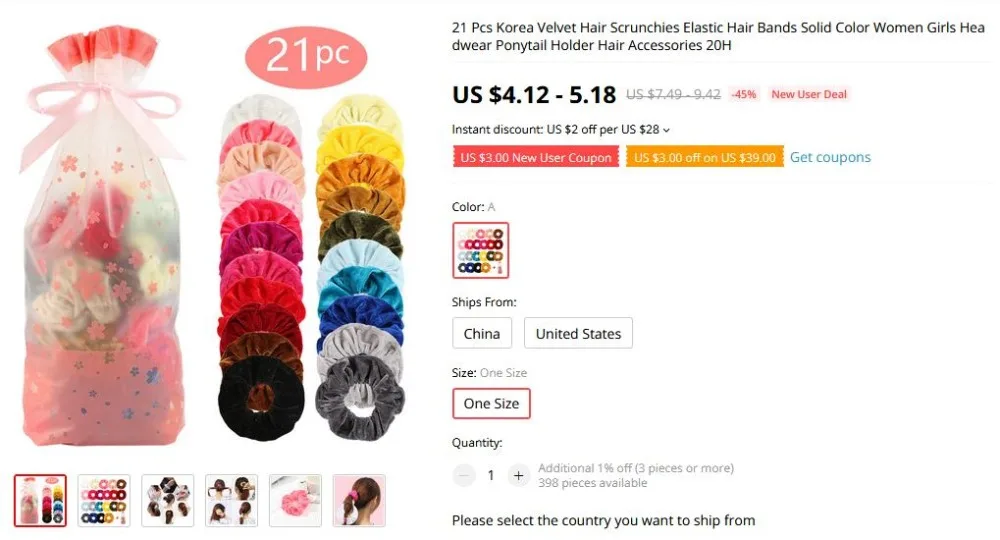Click the New User Deal tag
The image size is (1000, 540).
point(809,94)
